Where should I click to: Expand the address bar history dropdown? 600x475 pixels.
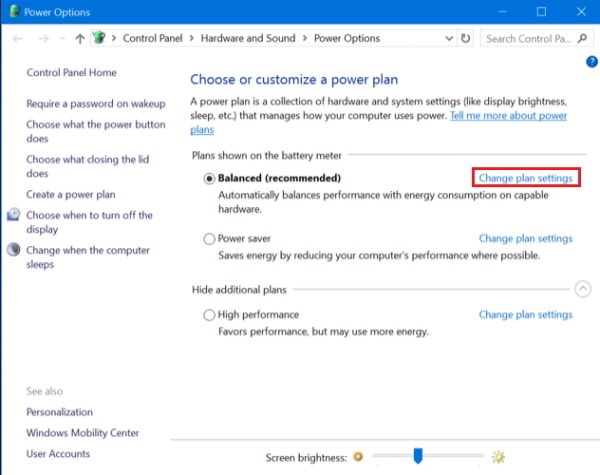pos(449,38)
